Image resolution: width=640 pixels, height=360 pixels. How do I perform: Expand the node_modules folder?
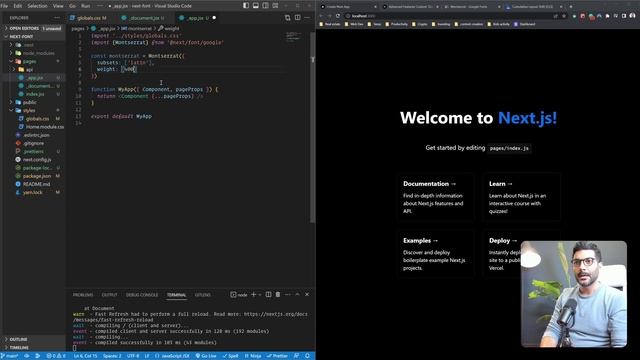point(35,53)
